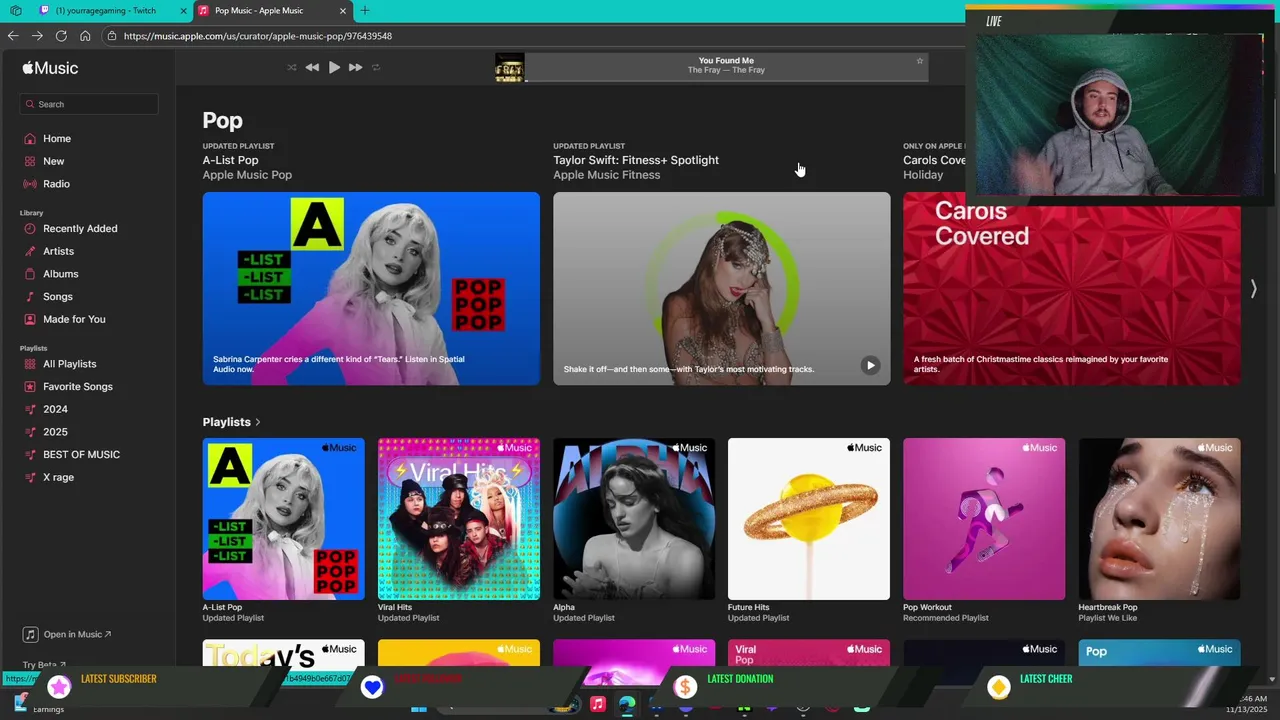The height and width of the screenshot is (720, 1280).
Task: Open Songs in the library
Action: (x=58, y=297)
